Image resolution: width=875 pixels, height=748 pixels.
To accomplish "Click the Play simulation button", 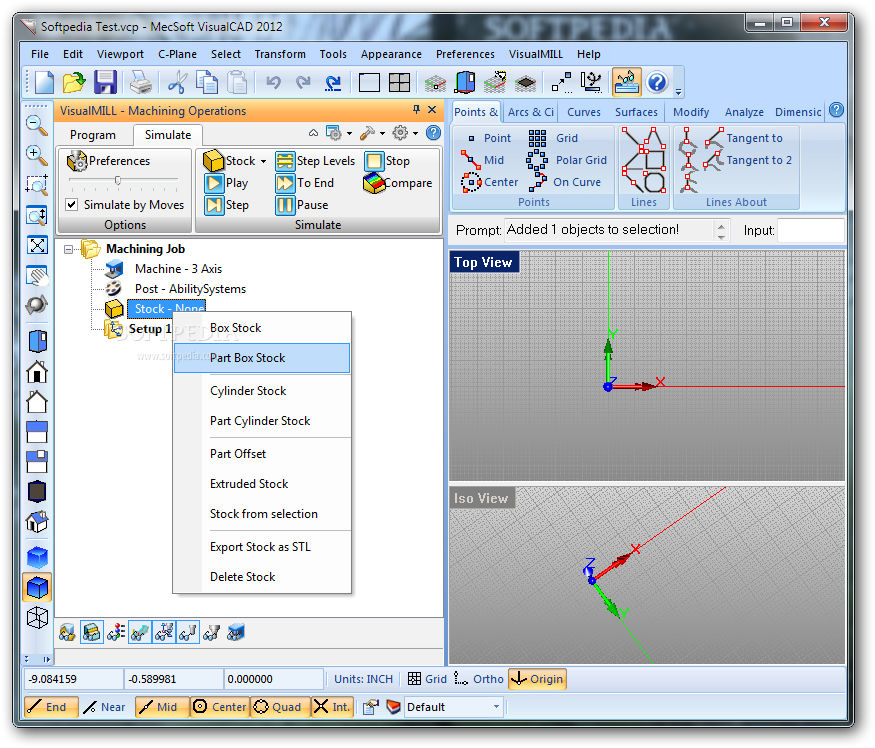I will 226,183.
